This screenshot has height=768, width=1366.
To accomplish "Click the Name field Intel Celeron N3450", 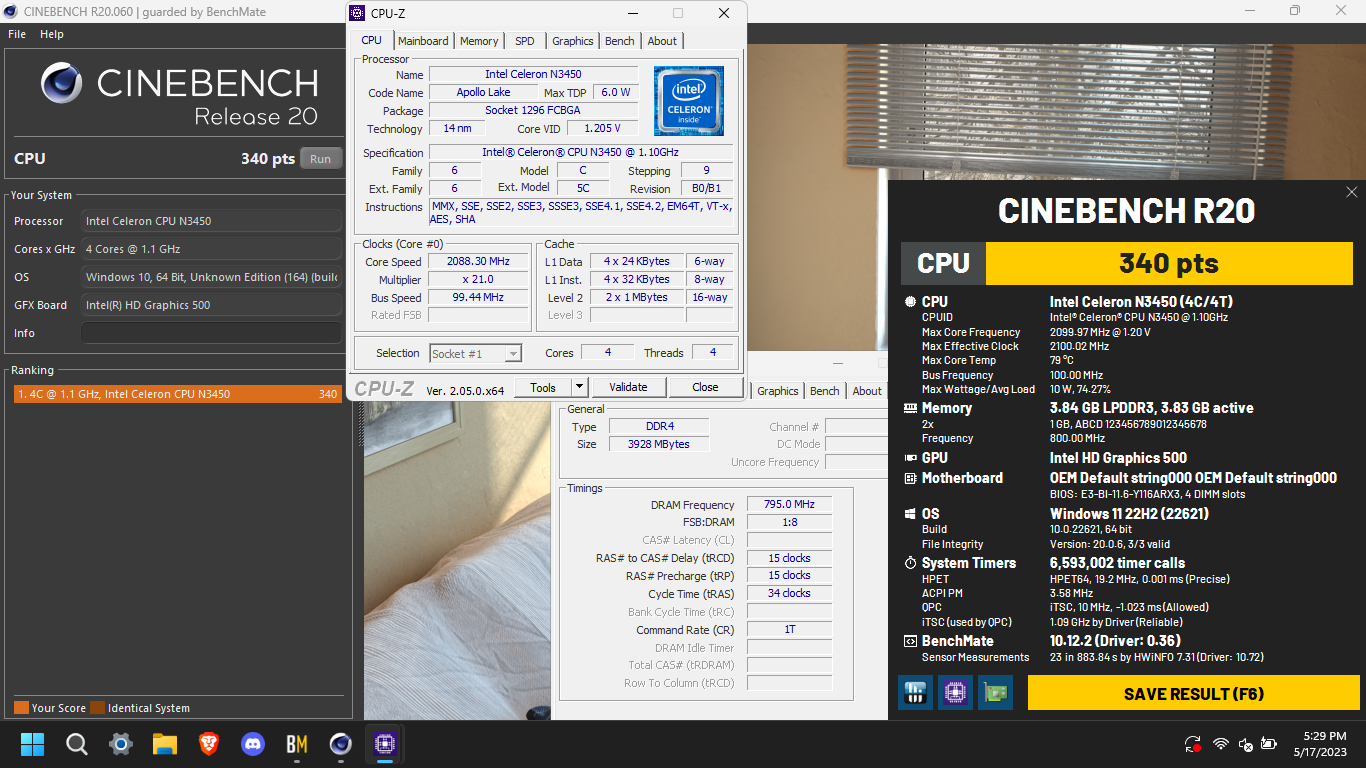I will (533, 75).
